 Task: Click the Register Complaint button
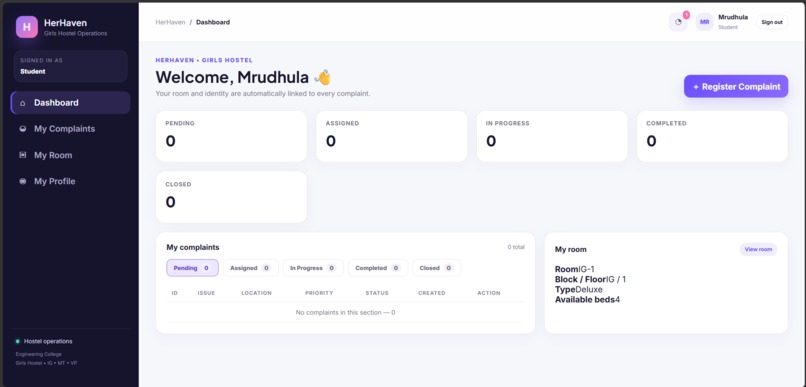click(x=736, y=86)
